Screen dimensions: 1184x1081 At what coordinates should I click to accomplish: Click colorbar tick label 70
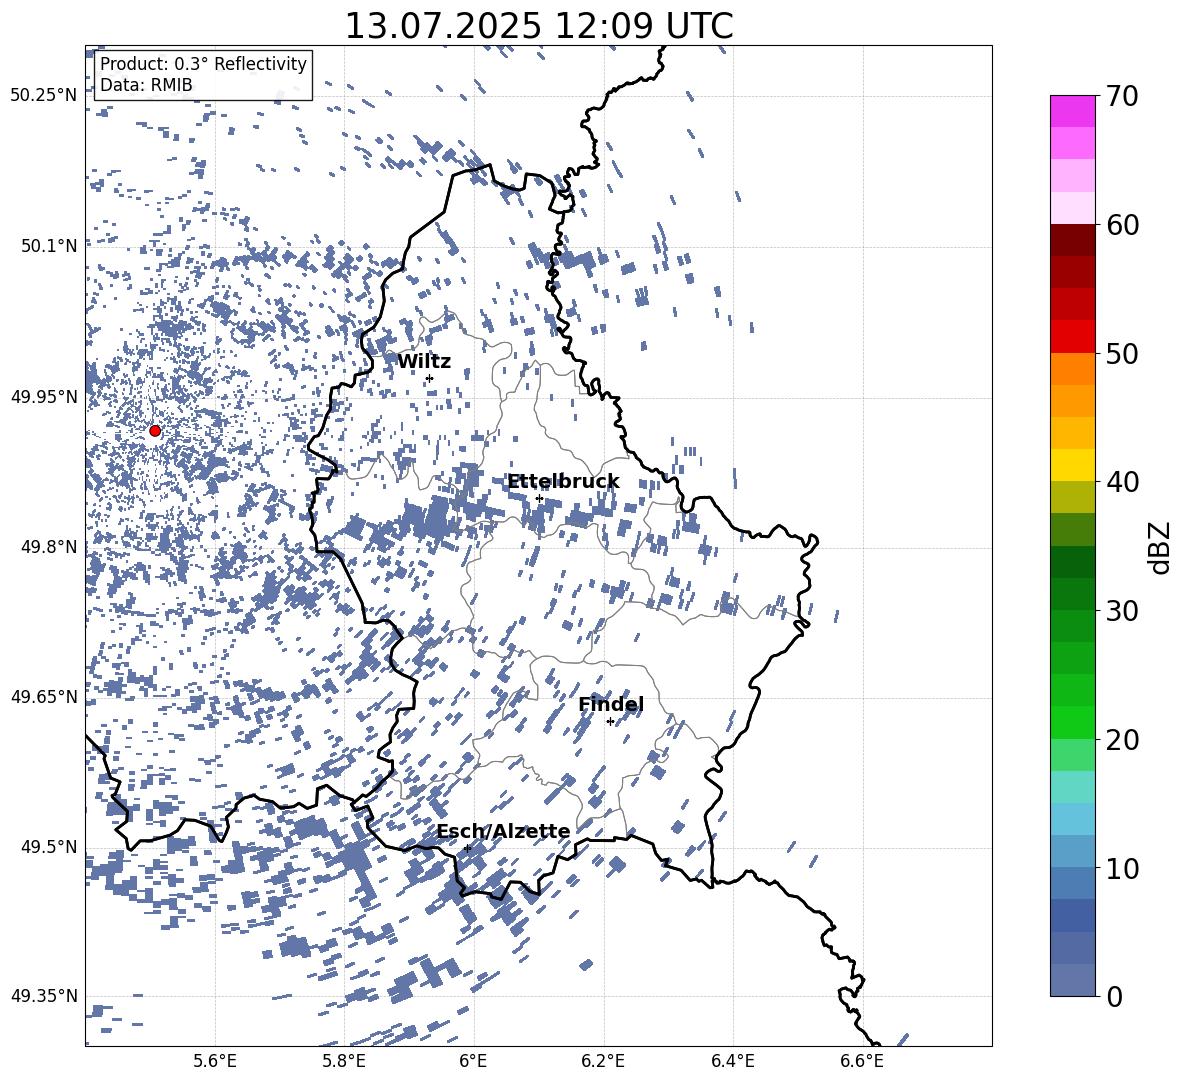pyautogui.click(x=1122, y=96)
